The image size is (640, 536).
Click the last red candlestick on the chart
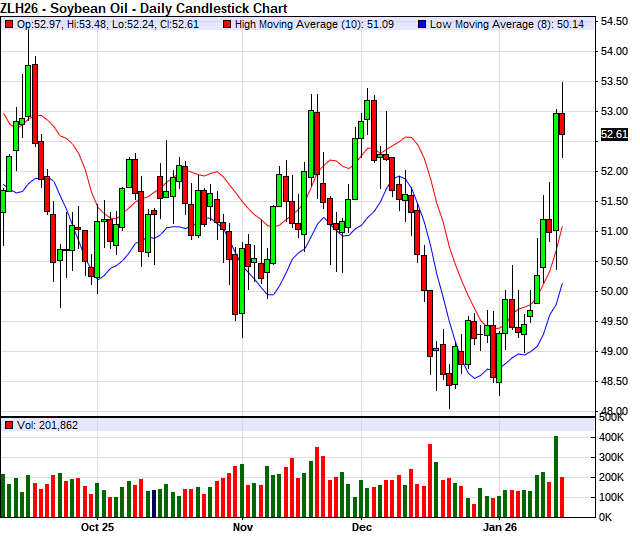click(x=562, y=123)
